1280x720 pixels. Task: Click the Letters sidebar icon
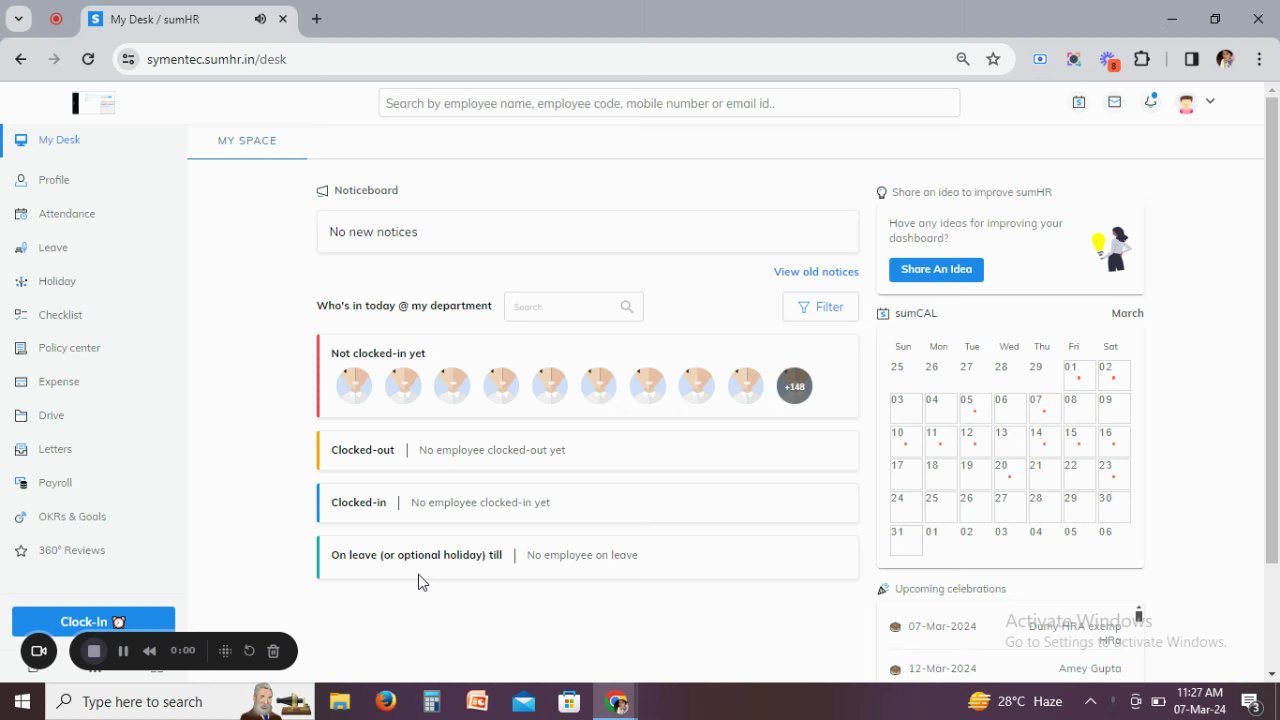20,449
